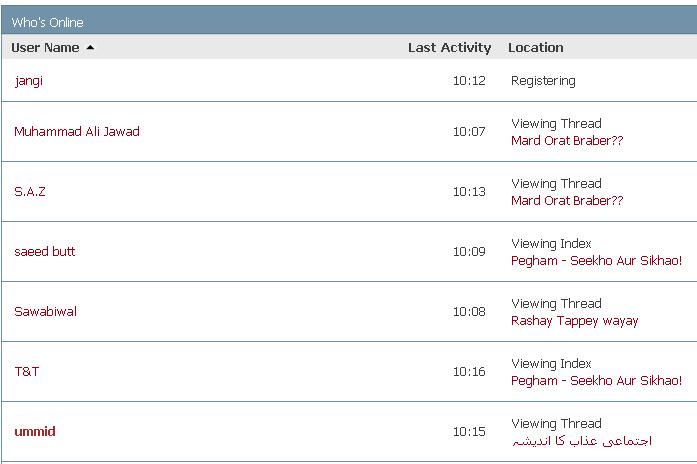Viewport: 697px width, 464px height.
Task: Click the sort arrow beside User Name
Action: pyautogui.click(x=90, y=47)
